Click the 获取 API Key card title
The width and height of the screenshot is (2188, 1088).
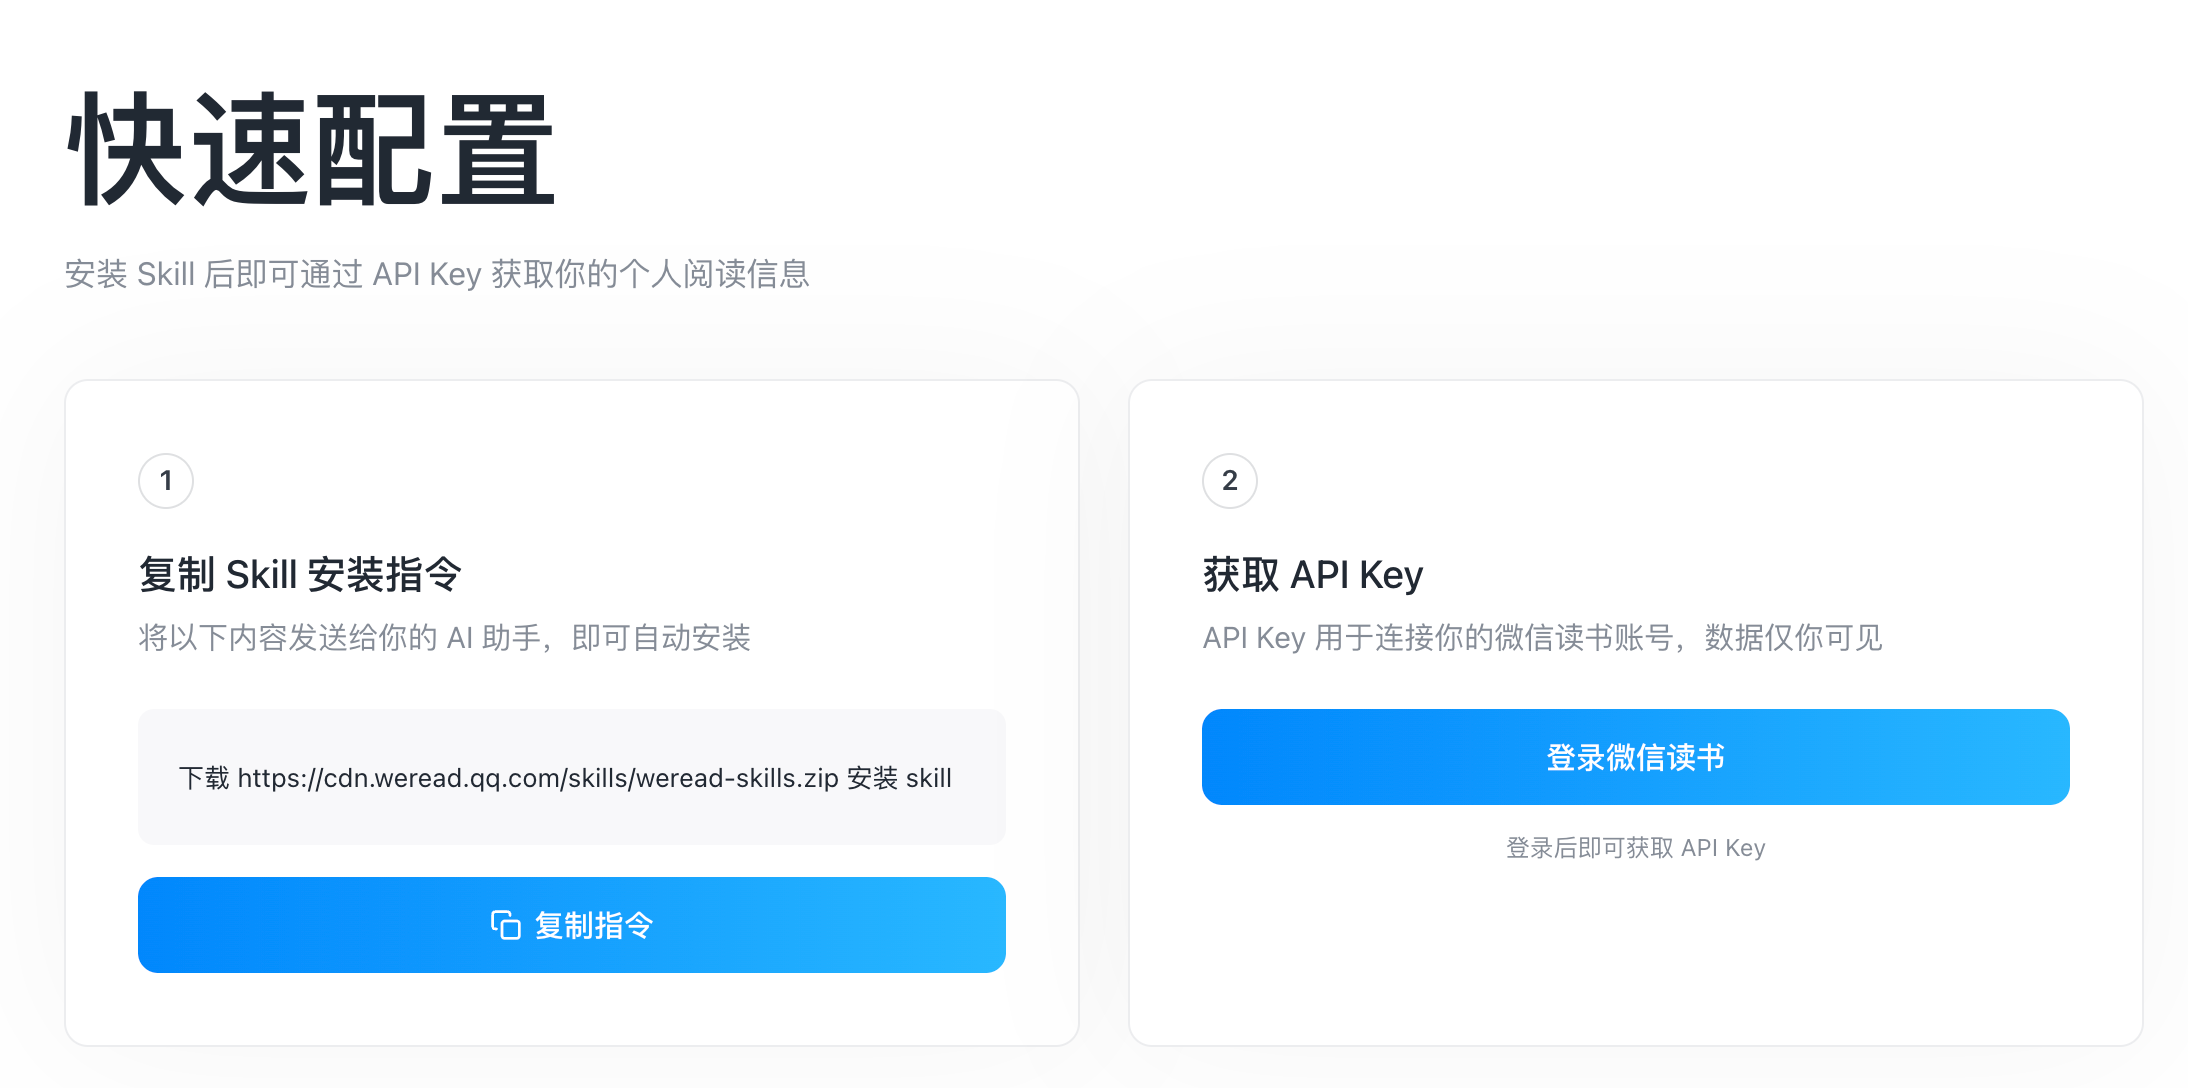click(1312, 575)
